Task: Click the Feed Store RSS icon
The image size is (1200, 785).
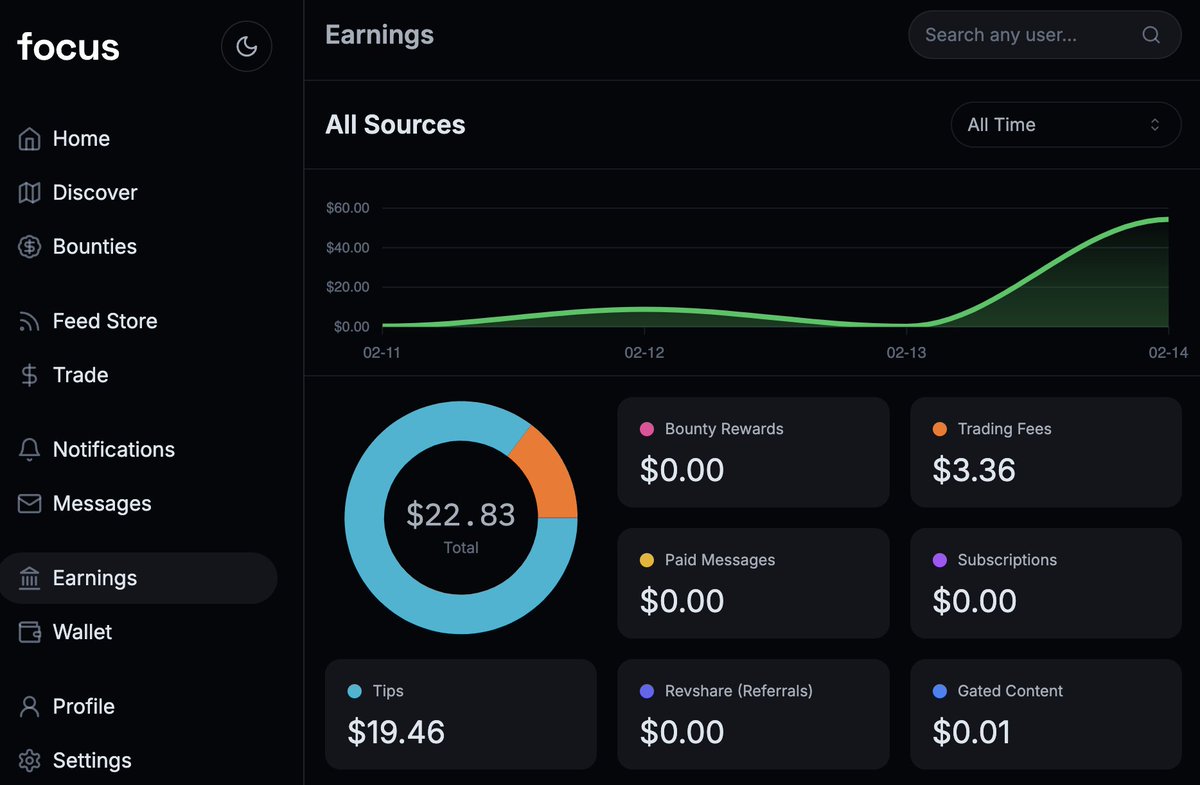Action: [x=30, y=321]
